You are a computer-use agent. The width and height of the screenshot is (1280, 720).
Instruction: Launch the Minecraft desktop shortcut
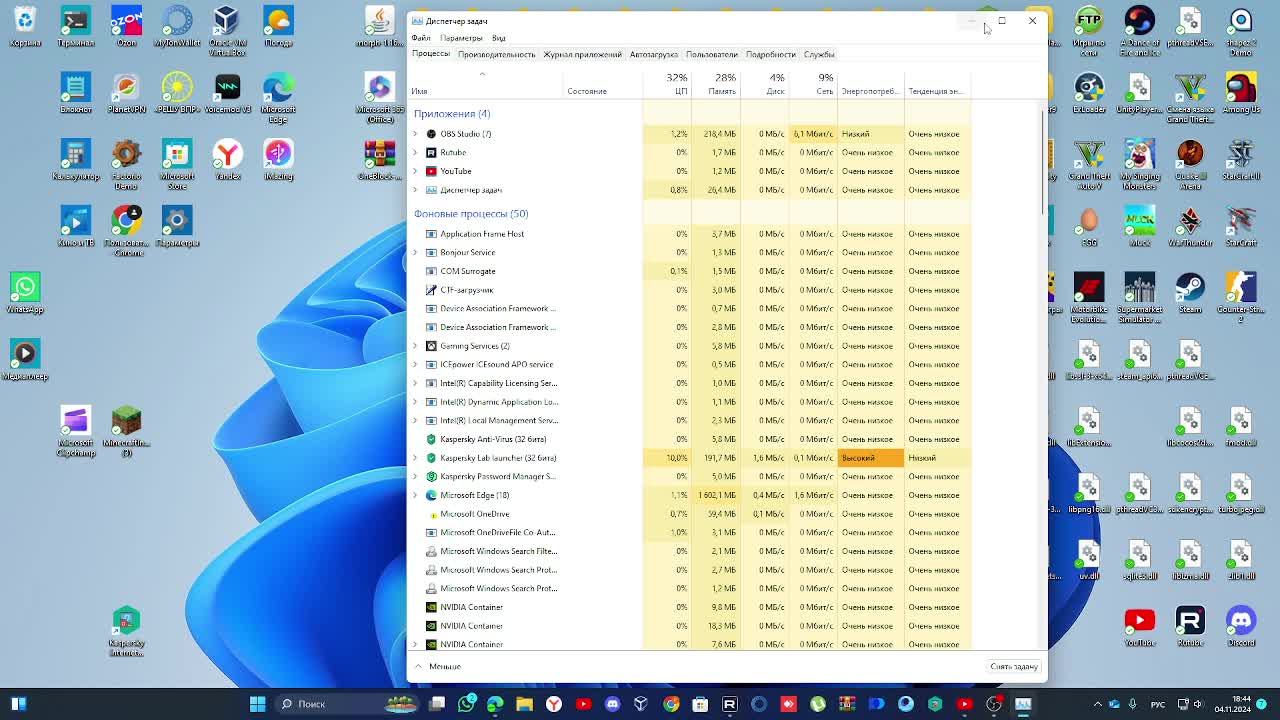126,430
